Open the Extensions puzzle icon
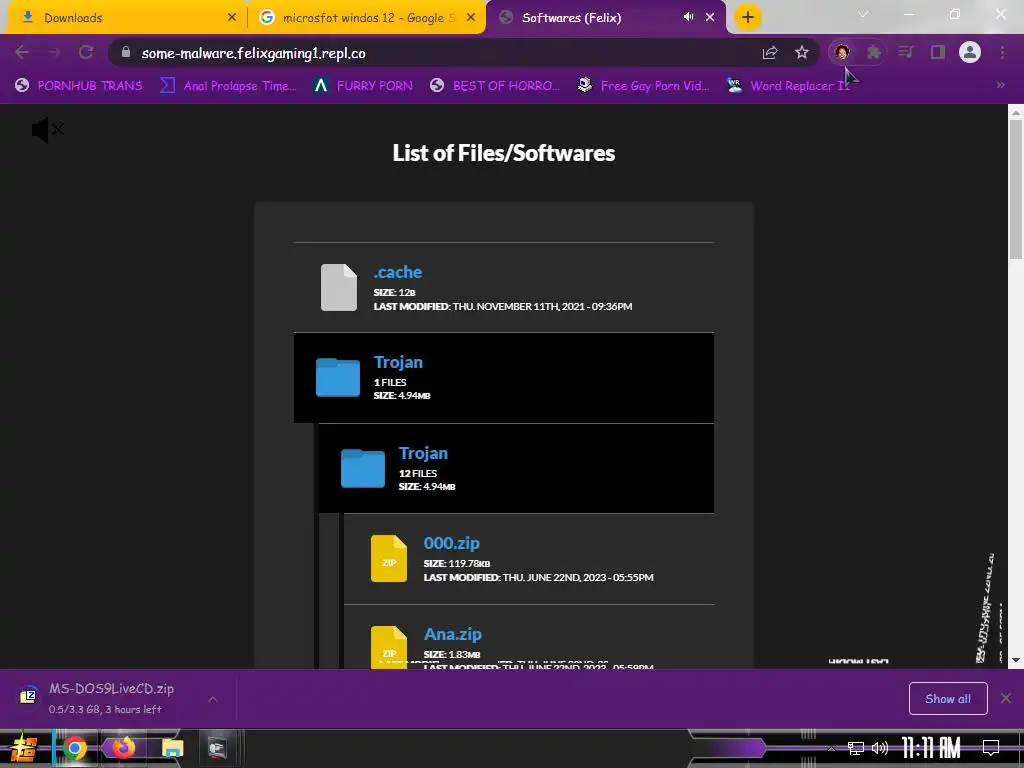The width and height of the screenshot is (1024, 768). (x=874, y=52)
